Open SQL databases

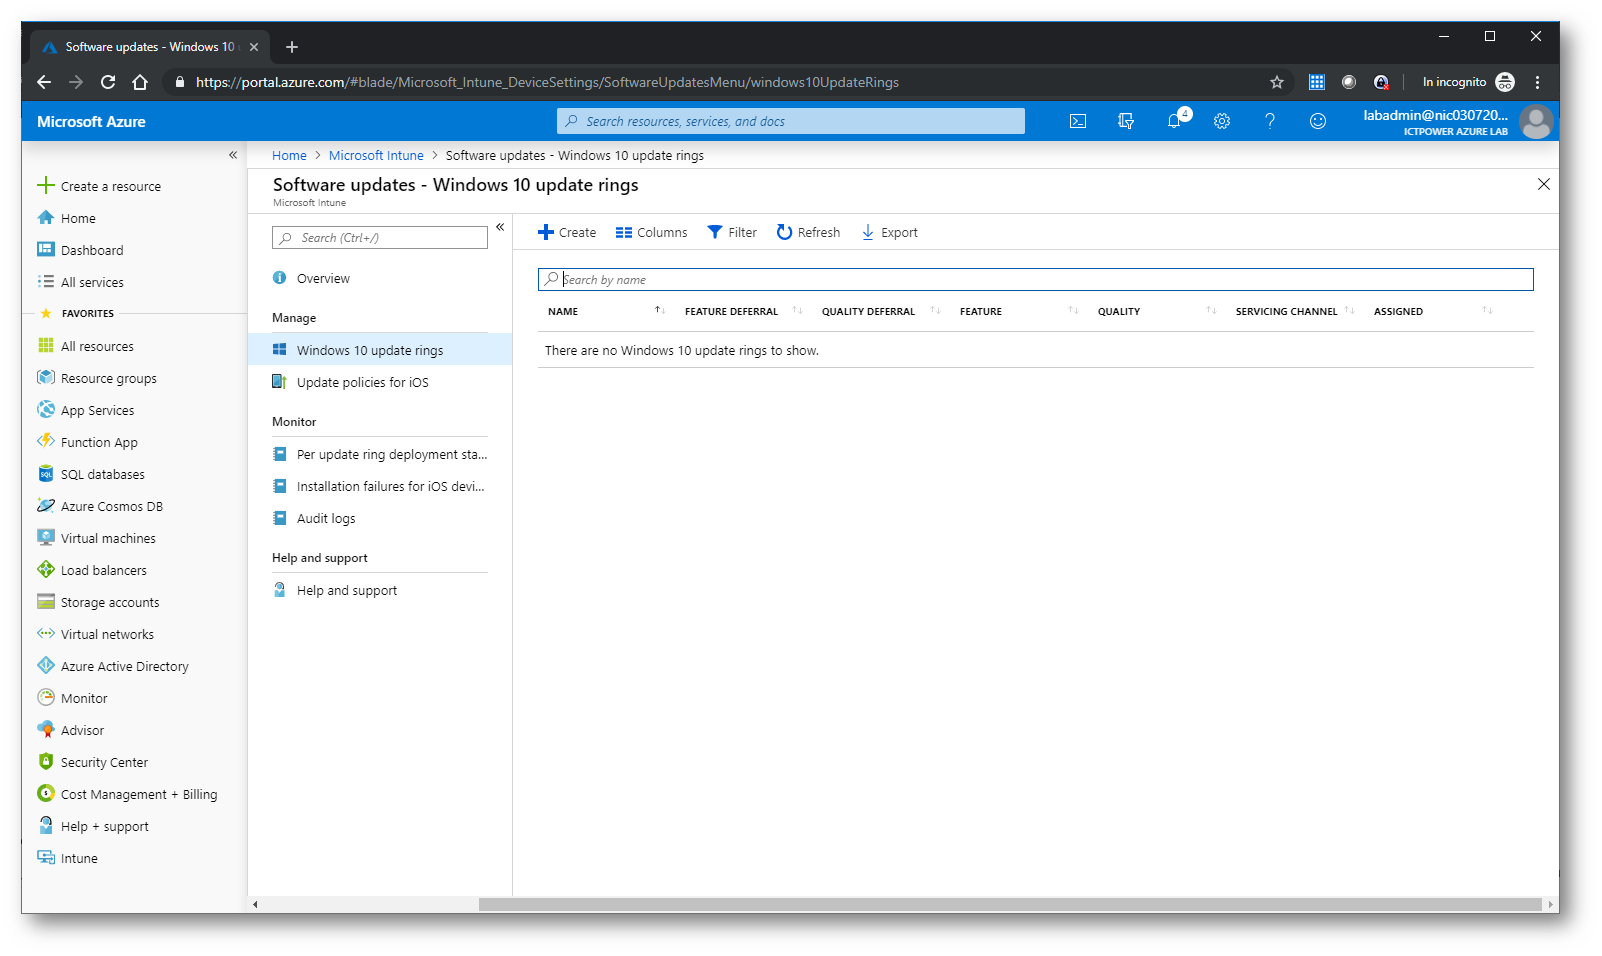[x=91, y=474]
